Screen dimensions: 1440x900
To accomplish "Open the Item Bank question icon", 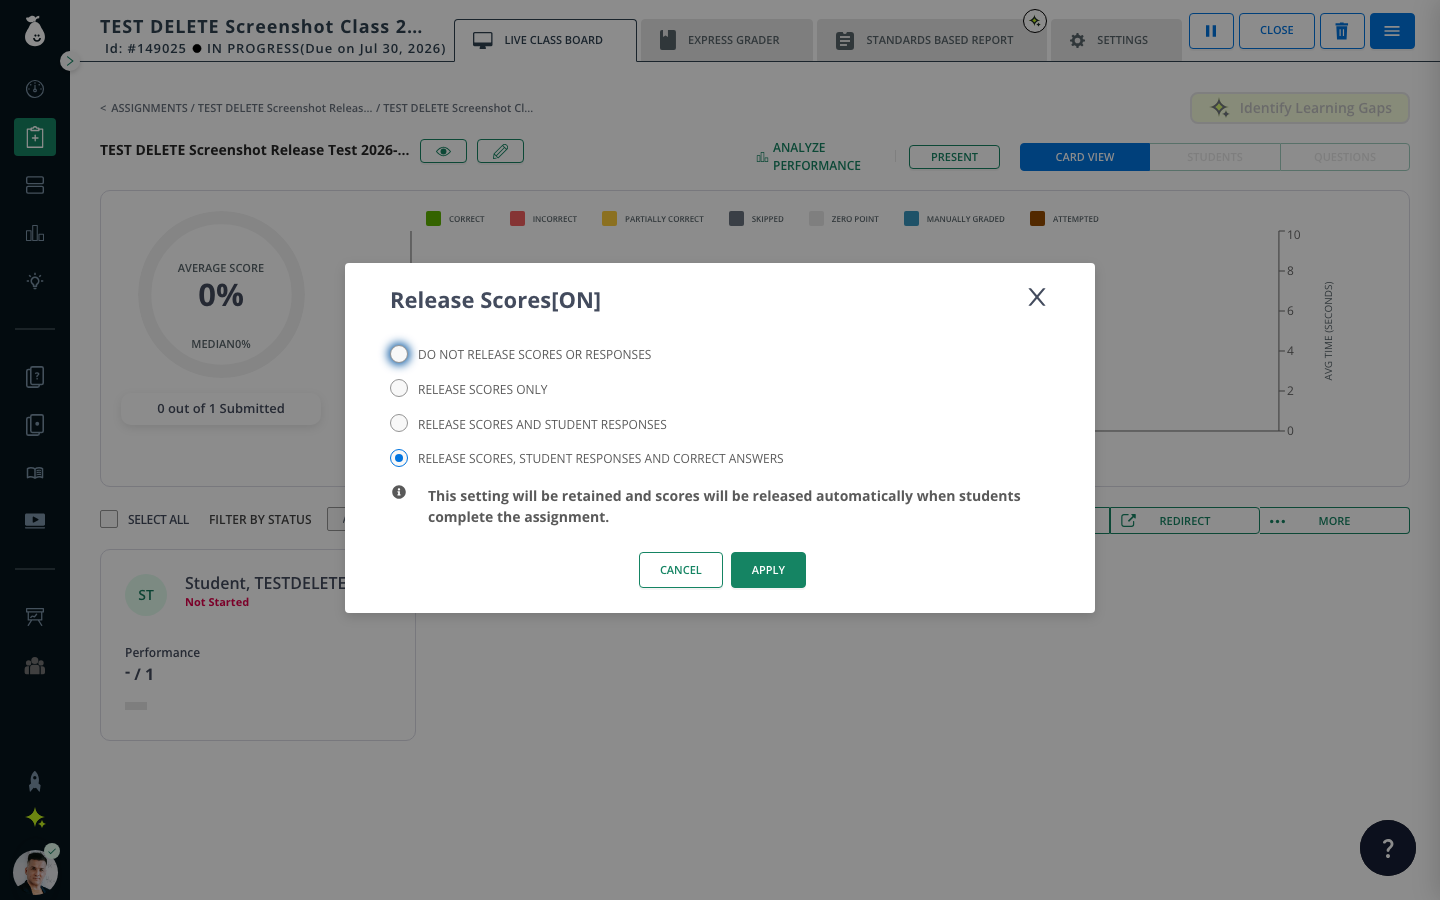I will pos(35,377).
